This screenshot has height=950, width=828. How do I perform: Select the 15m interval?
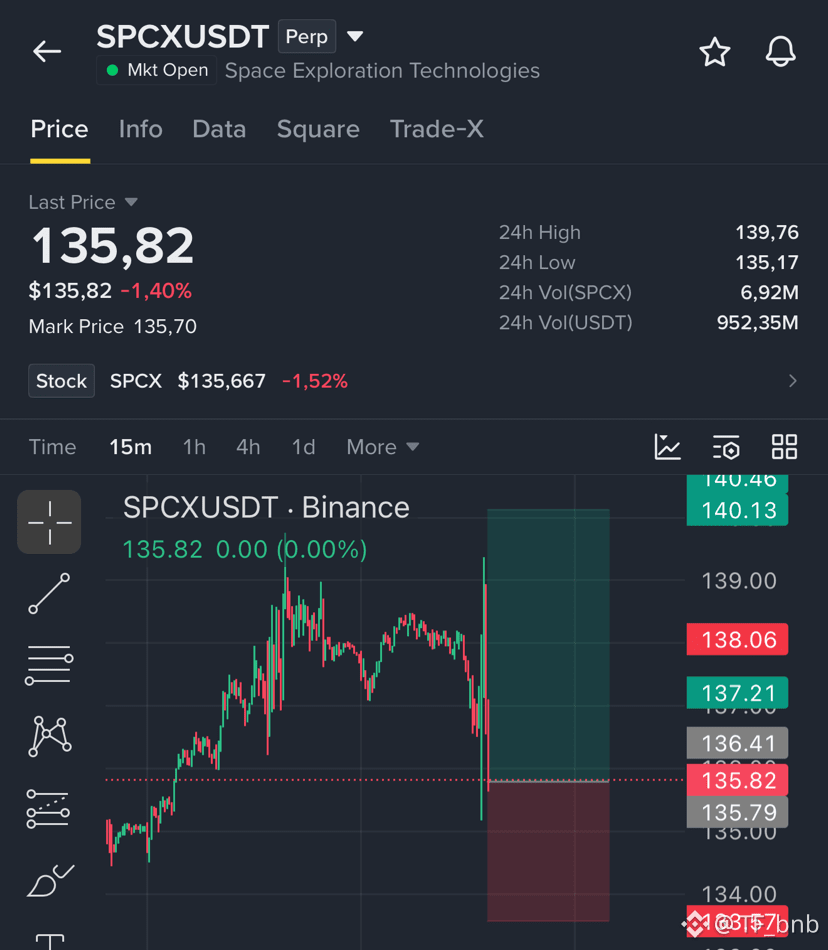click(130, 447)
